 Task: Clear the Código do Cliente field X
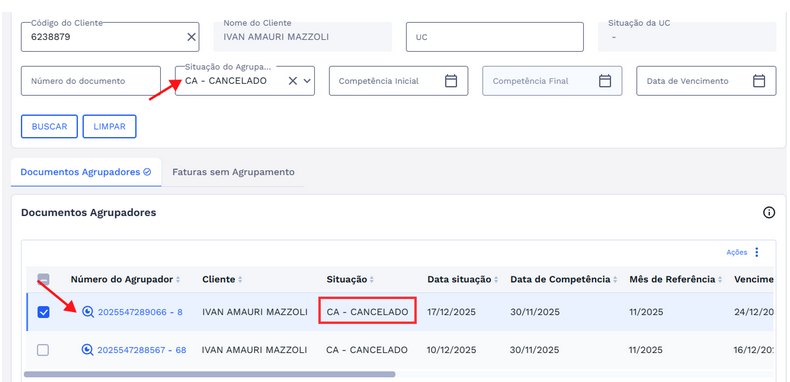tap(191, 37)
